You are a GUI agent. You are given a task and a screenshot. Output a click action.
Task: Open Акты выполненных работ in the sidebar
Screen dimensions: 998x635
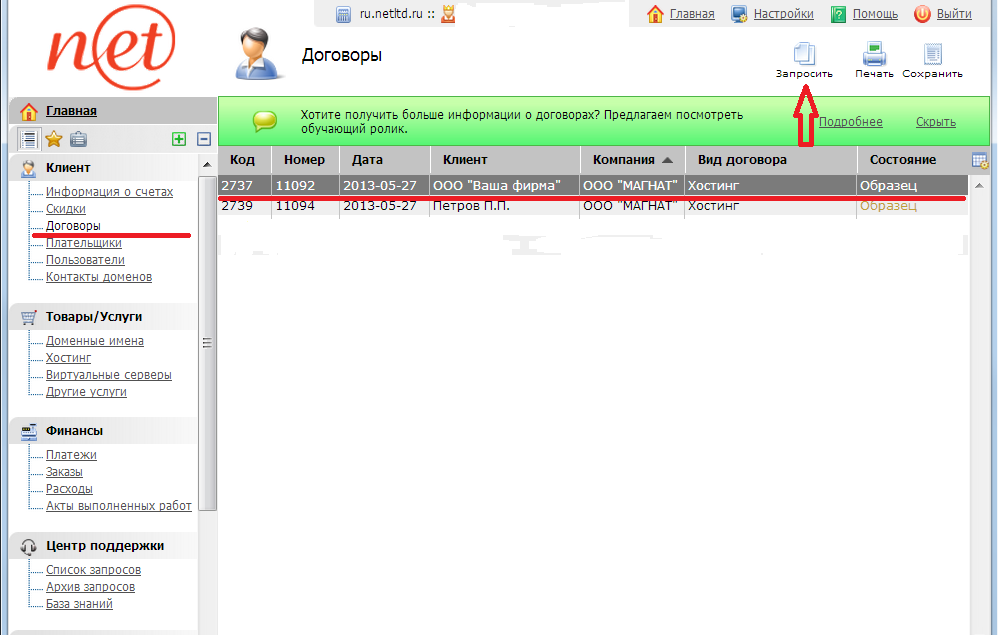tap(118, 506)
